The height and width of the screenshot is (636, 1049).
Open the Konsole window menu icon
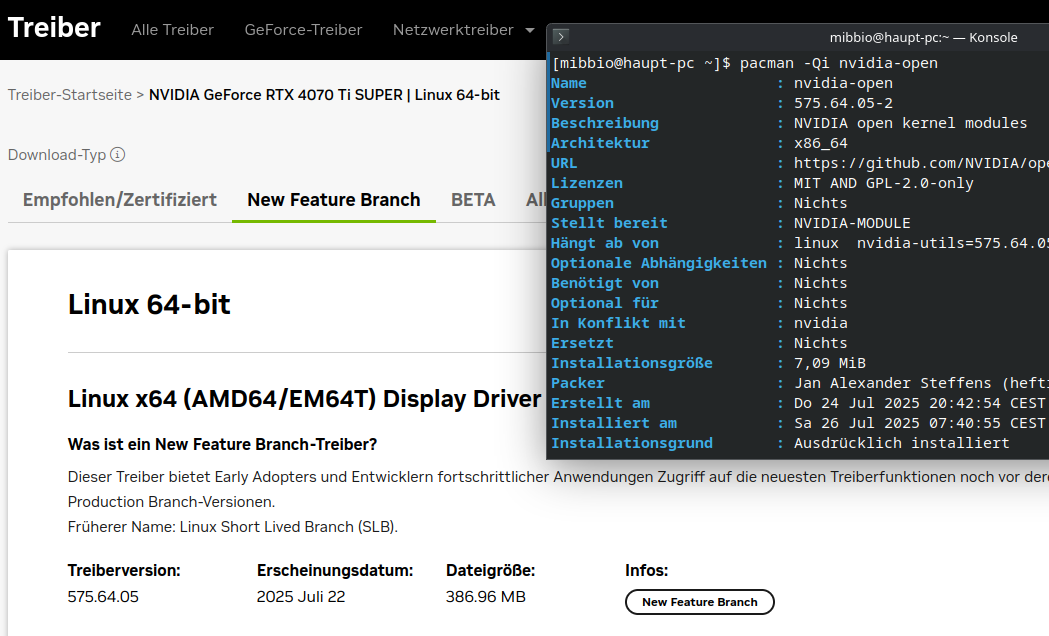pyautogui.click(x=561, y=36)
